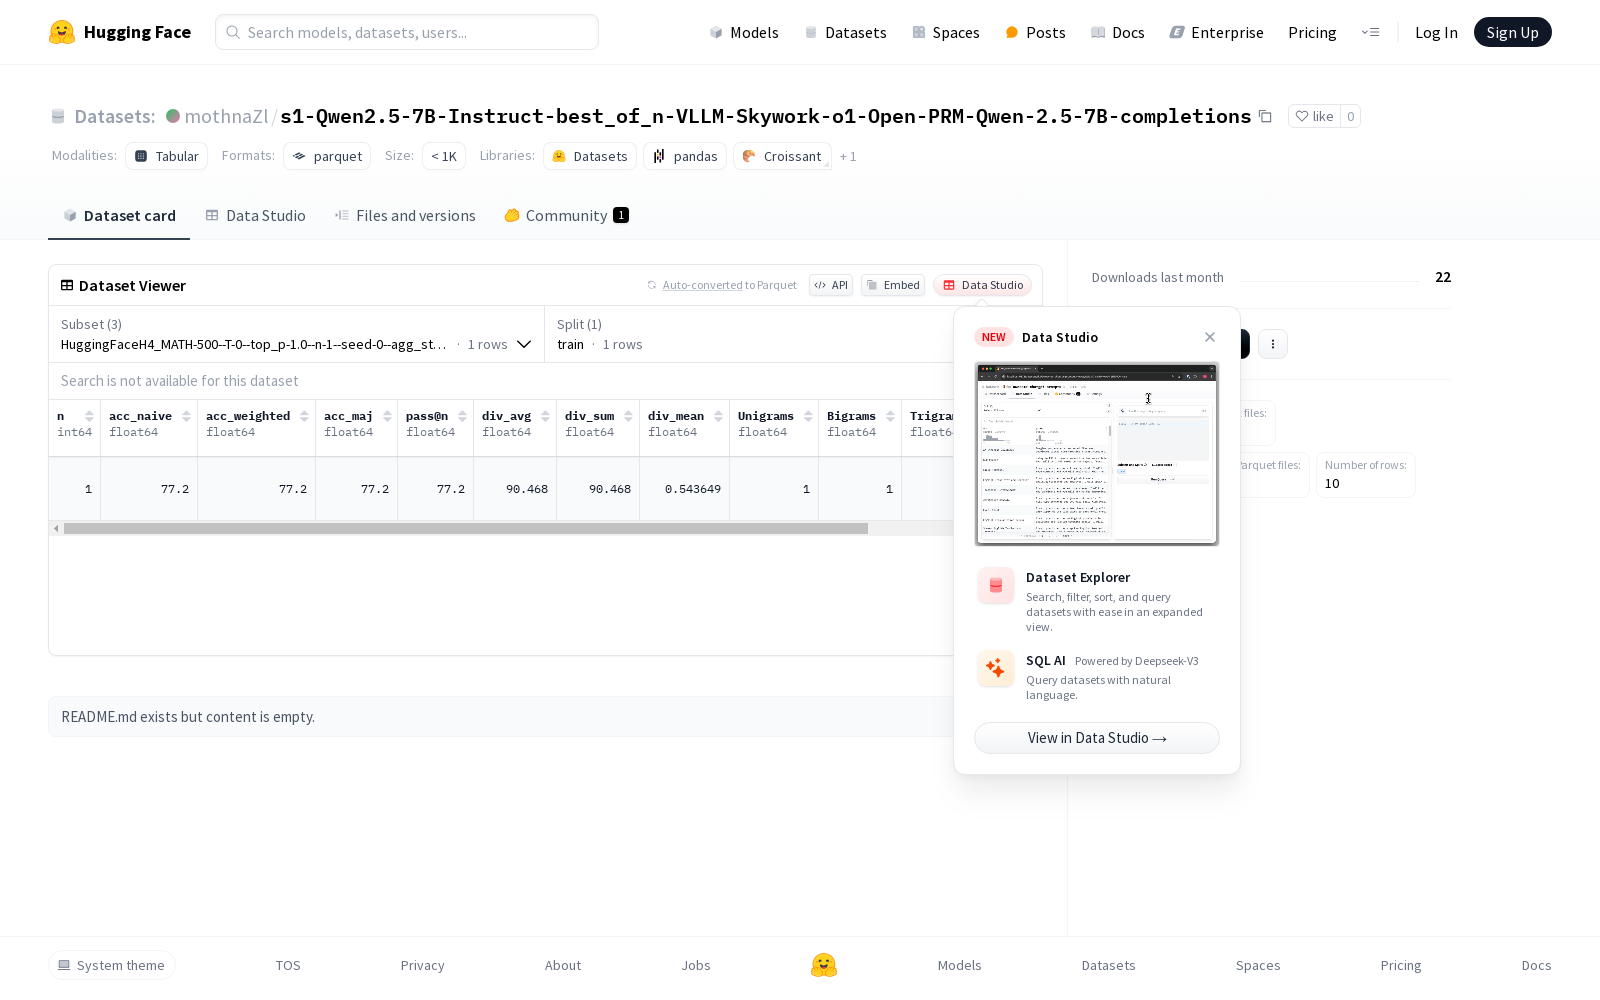Sort table by Unigrams column
Screen dimensions: 1600x1000
(808, 416)
